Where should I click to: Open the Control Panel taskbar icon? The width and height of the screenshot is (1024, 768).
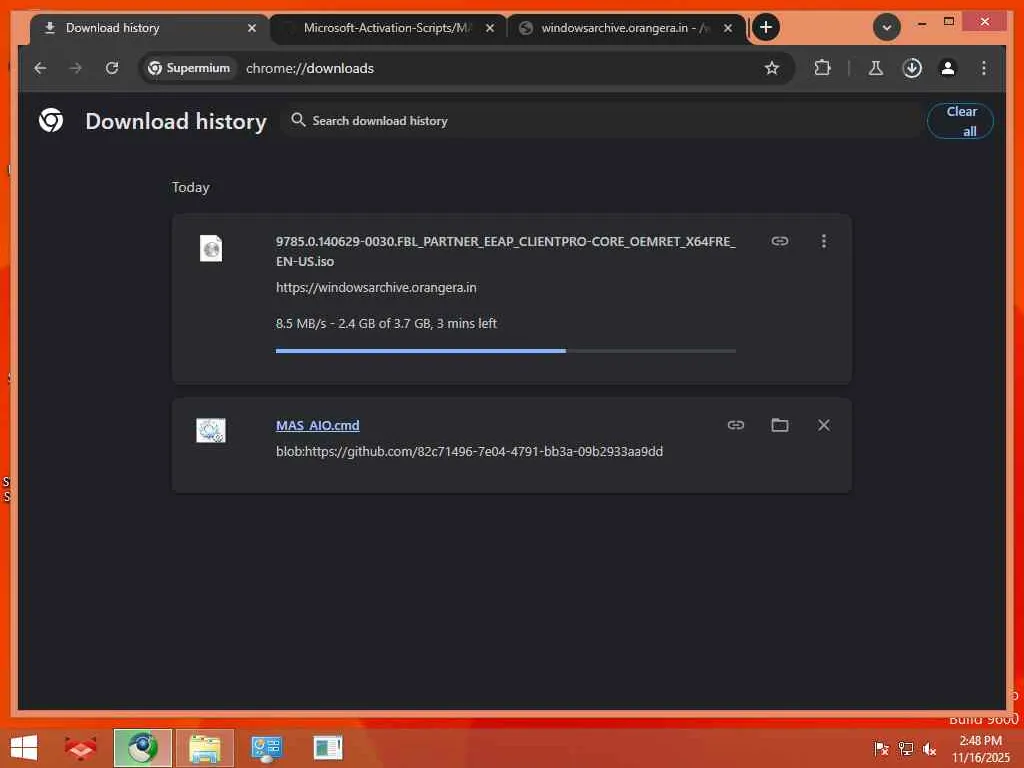pos(266,748)
